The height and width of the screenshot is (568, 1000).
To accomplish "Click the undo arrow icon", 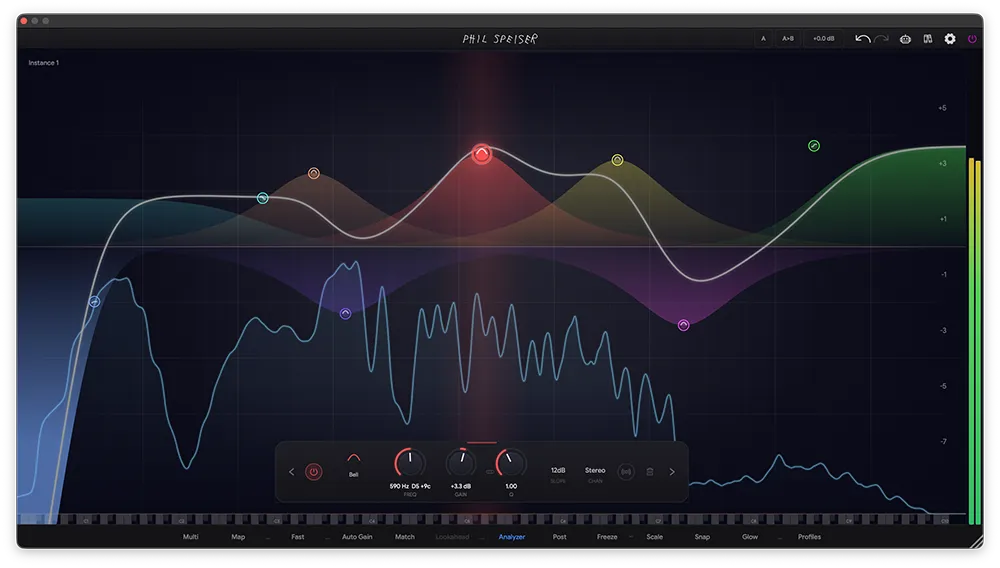I will [862, 39].
